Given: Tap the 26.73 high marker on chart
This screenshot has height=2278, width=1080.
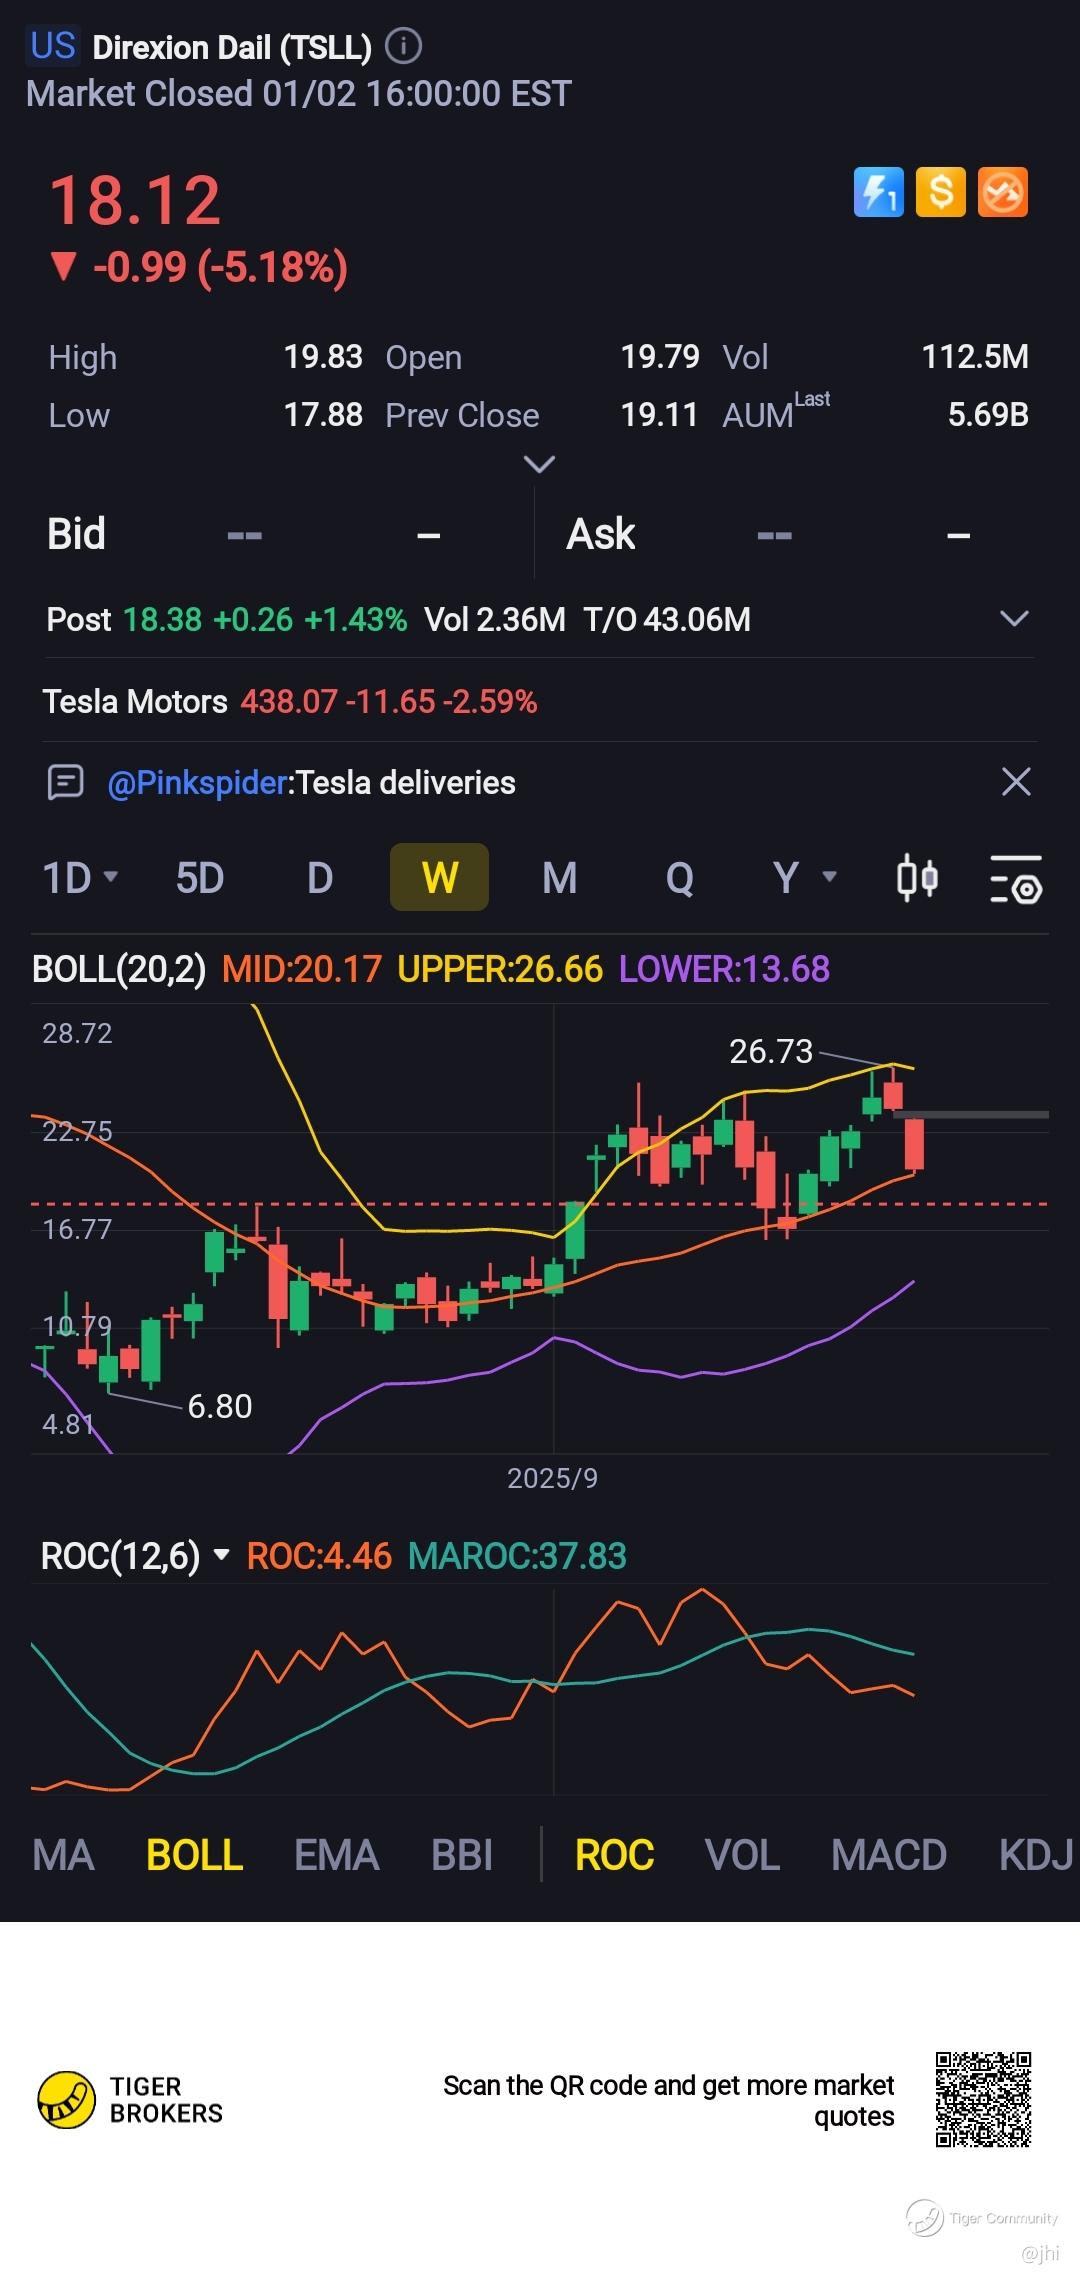Looking at the screenshot, I should (771, 1051).
